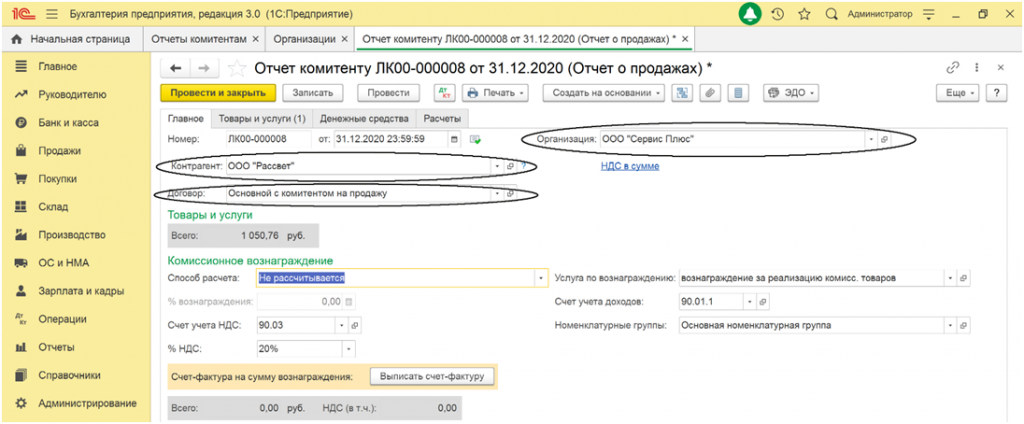Open the help question mark button
The height and width of the screenshot is (424, 1024).
click(997, 93)
